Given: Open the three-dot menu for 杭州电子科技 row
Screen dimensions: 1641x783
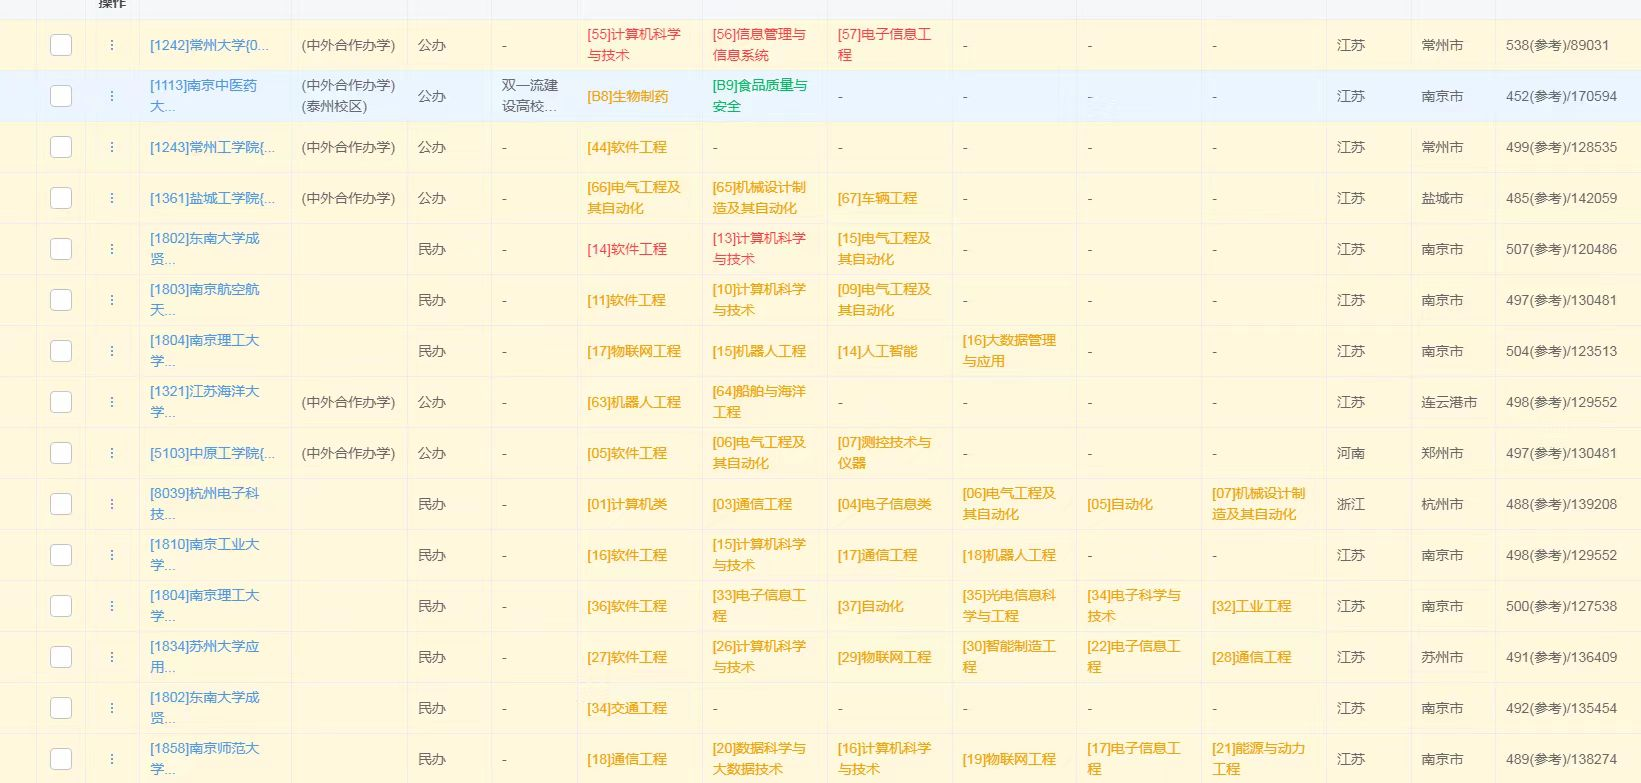Looking at the screenshot, I should pyautogui.click(x=112, y=504).
